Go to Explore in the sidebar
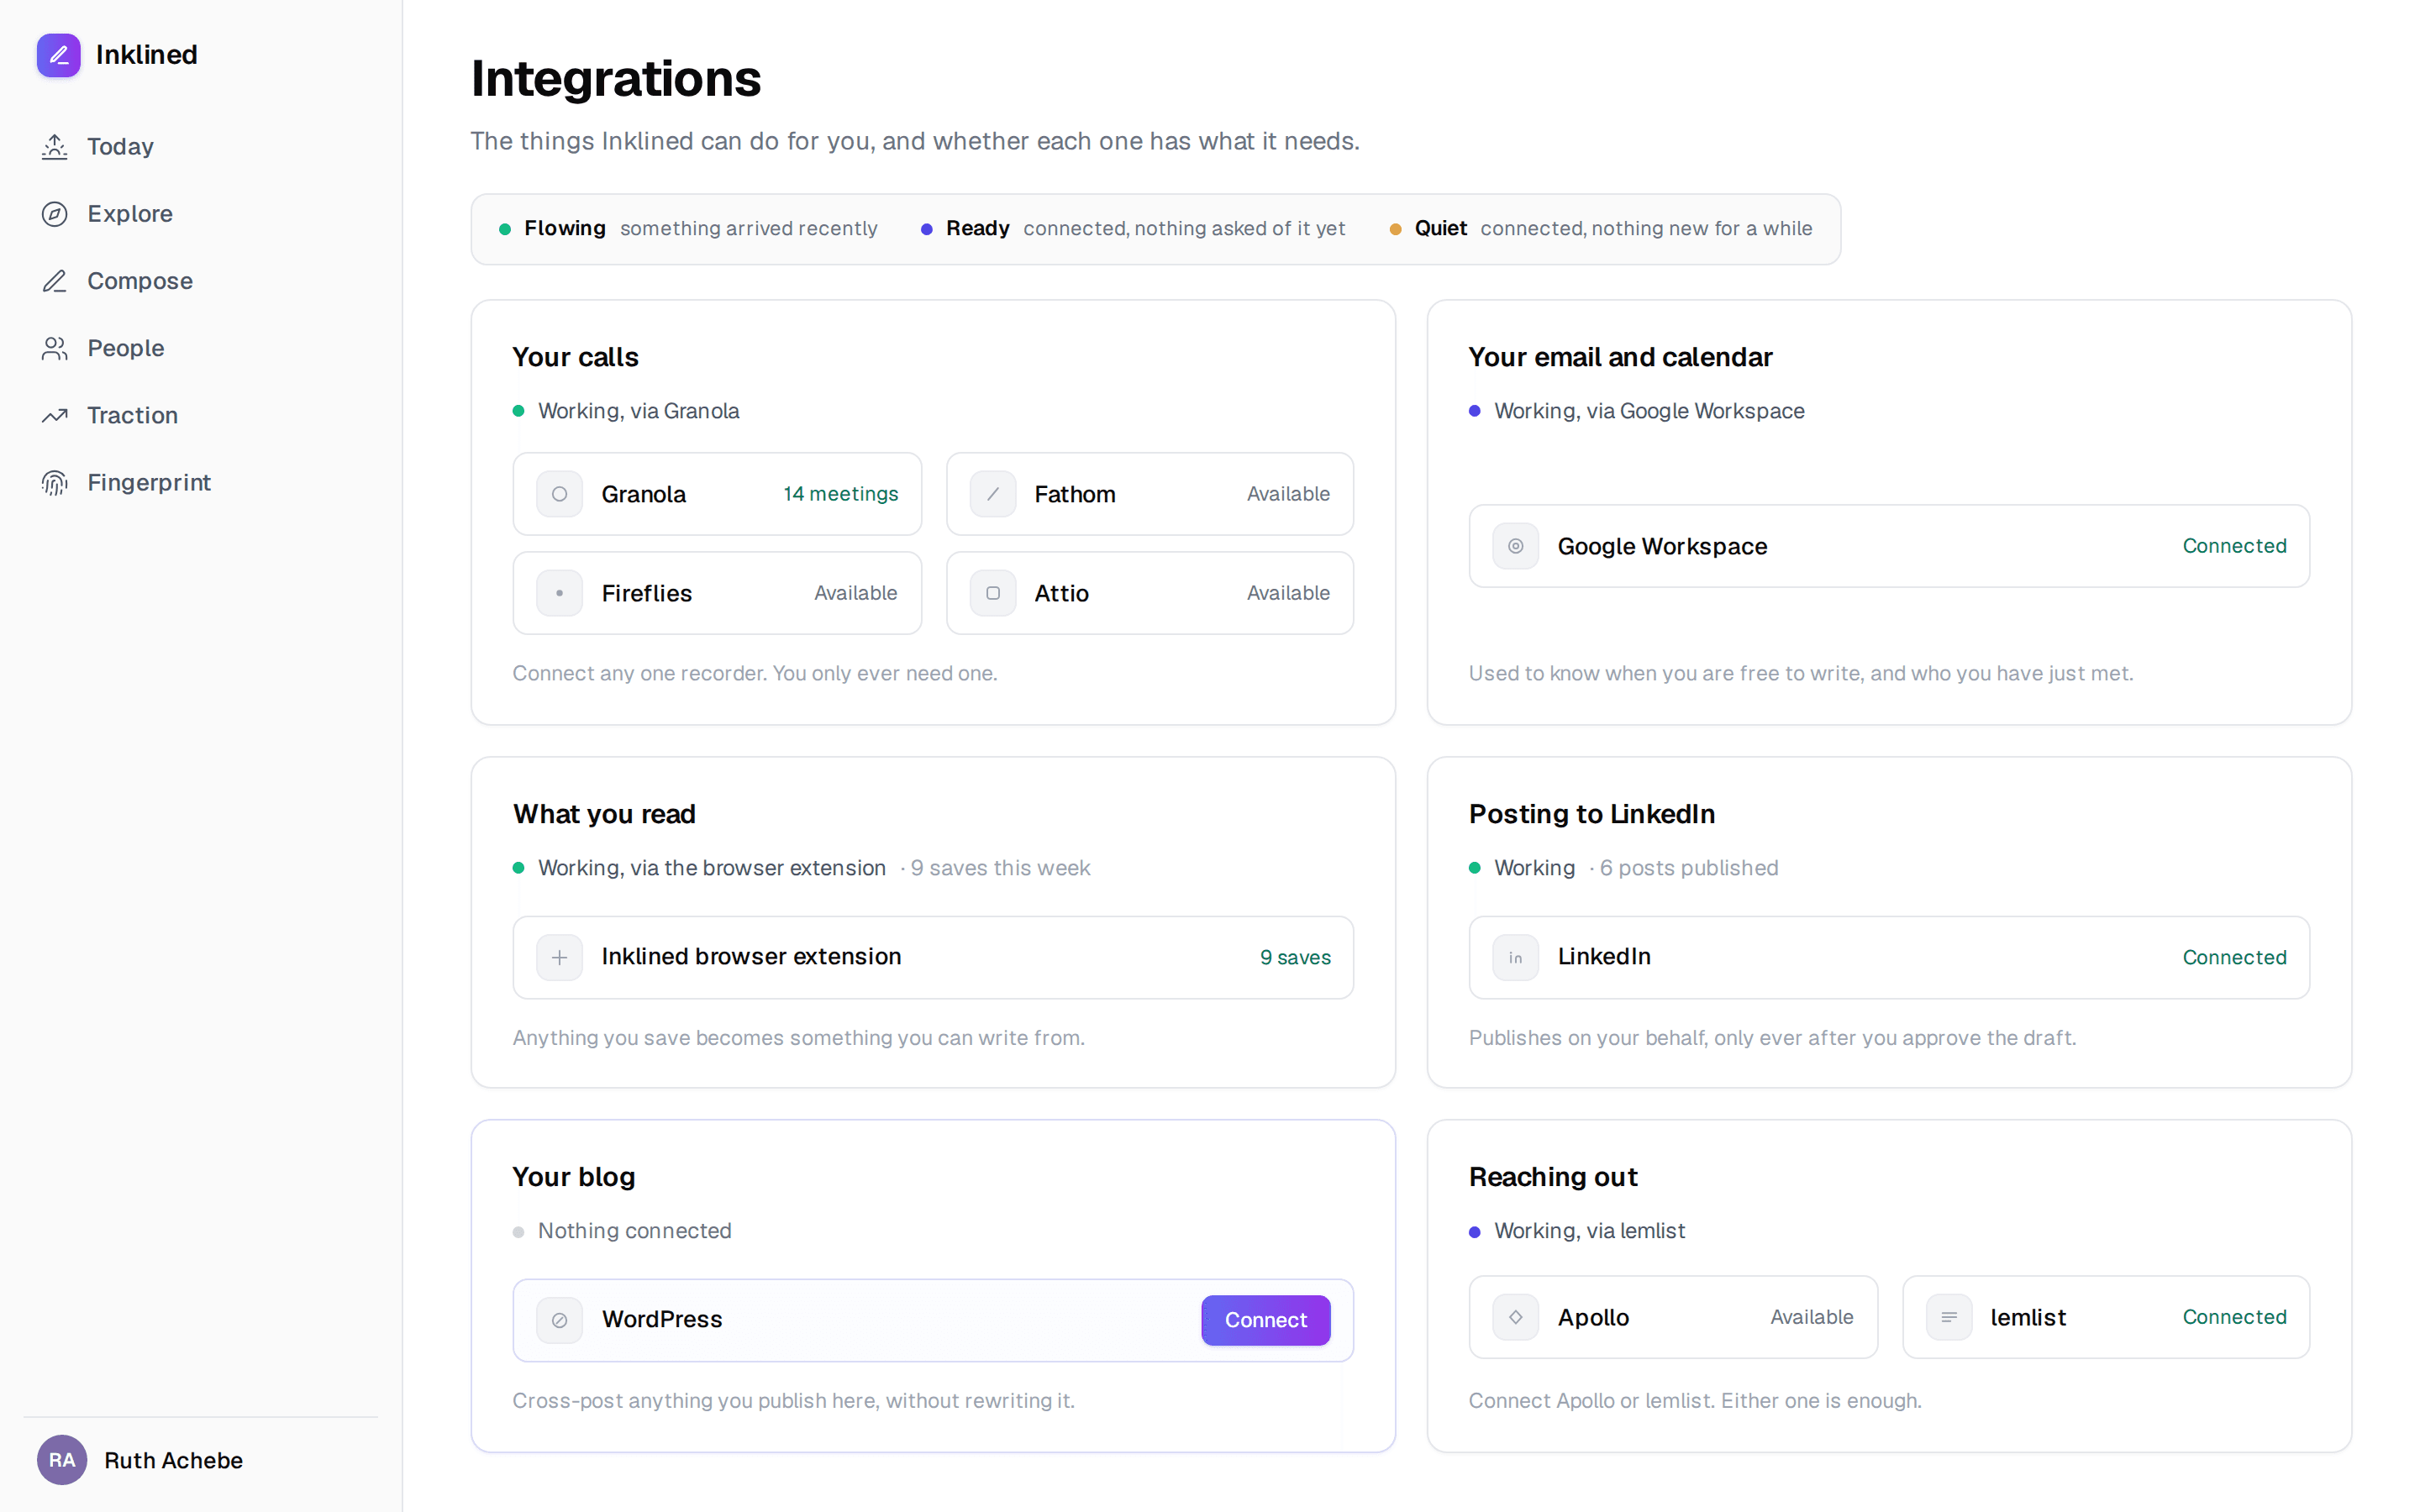Image resolution: width=2420 pixels, height=1512 pixels. pyautogui.click(x=201, y=214)
